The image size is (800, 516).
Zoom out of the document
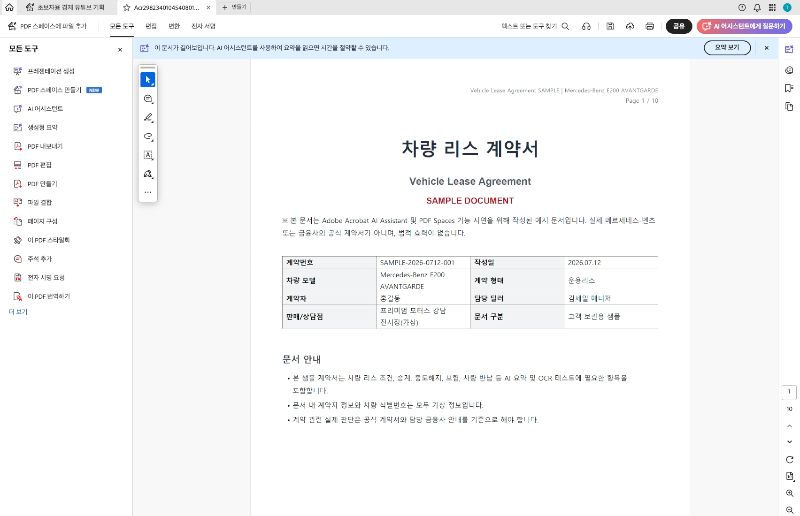[789, 510]
